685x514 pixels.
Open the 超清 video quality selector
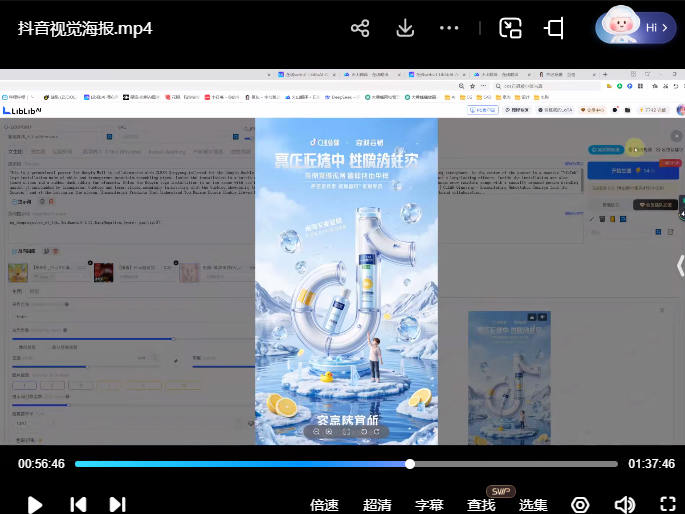click(377, 505)
